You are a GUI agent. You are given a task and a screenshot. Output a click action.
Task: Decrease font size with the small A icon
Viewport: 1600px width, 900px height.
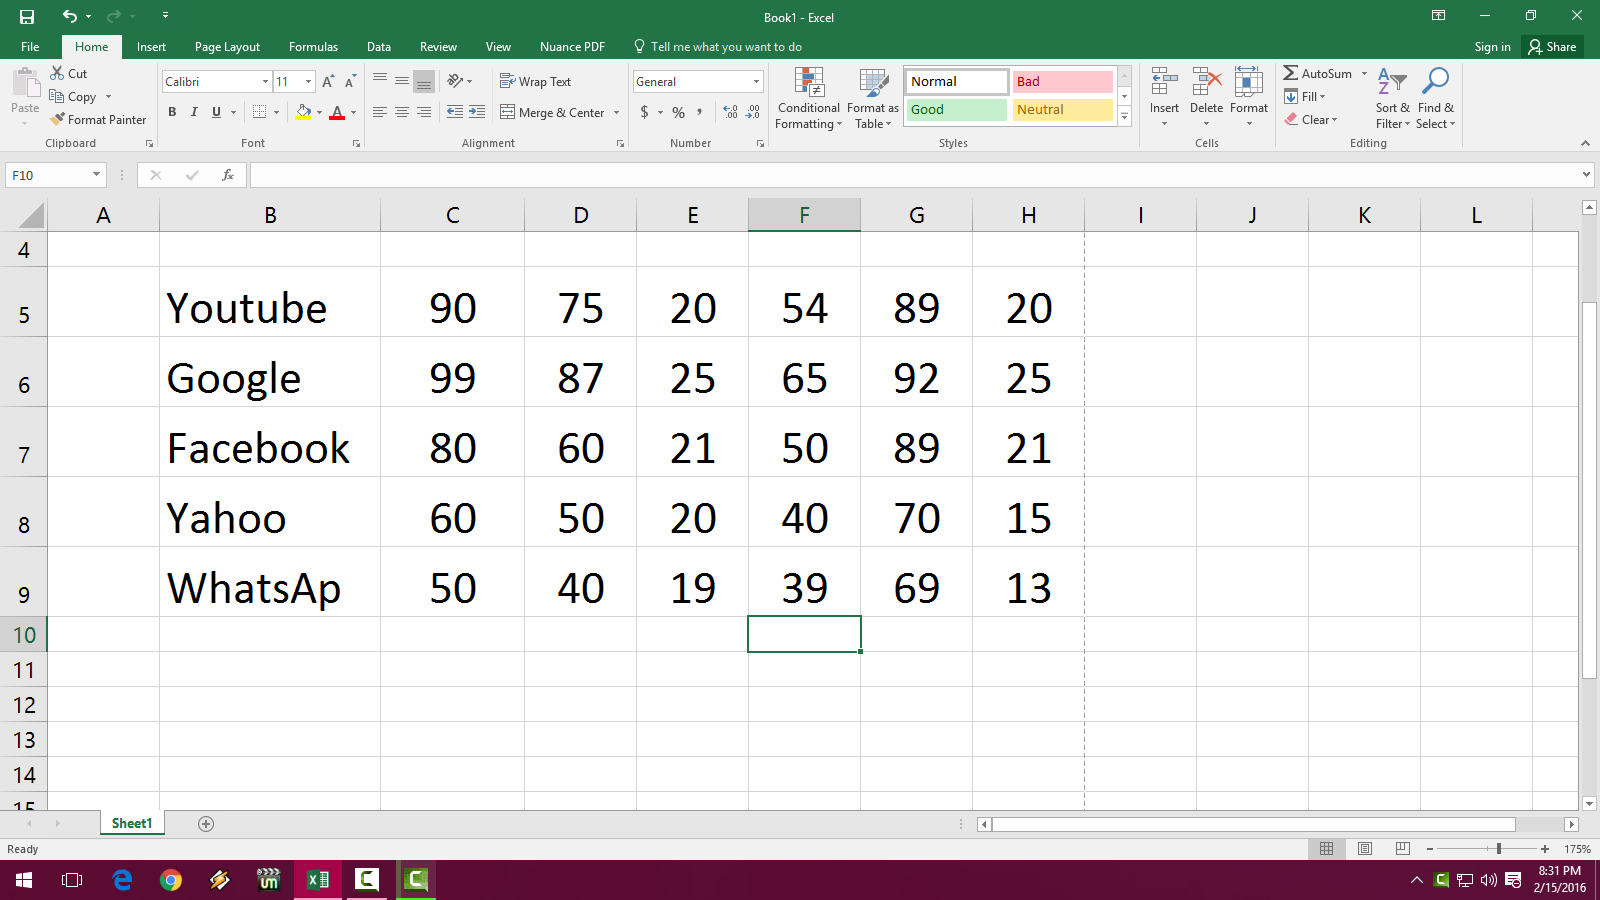(350, 82)
